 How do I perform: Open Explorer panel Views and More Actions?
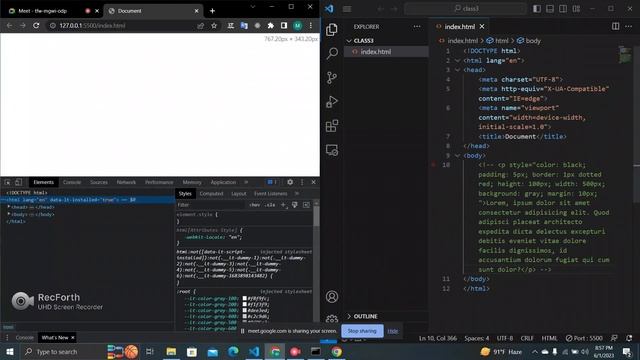coord(417,27)
